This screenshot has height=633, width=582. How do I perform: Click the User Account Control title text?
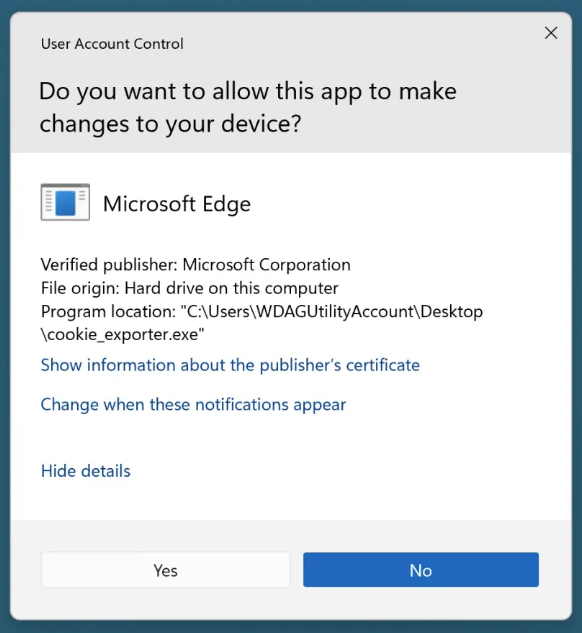(112, 44)
